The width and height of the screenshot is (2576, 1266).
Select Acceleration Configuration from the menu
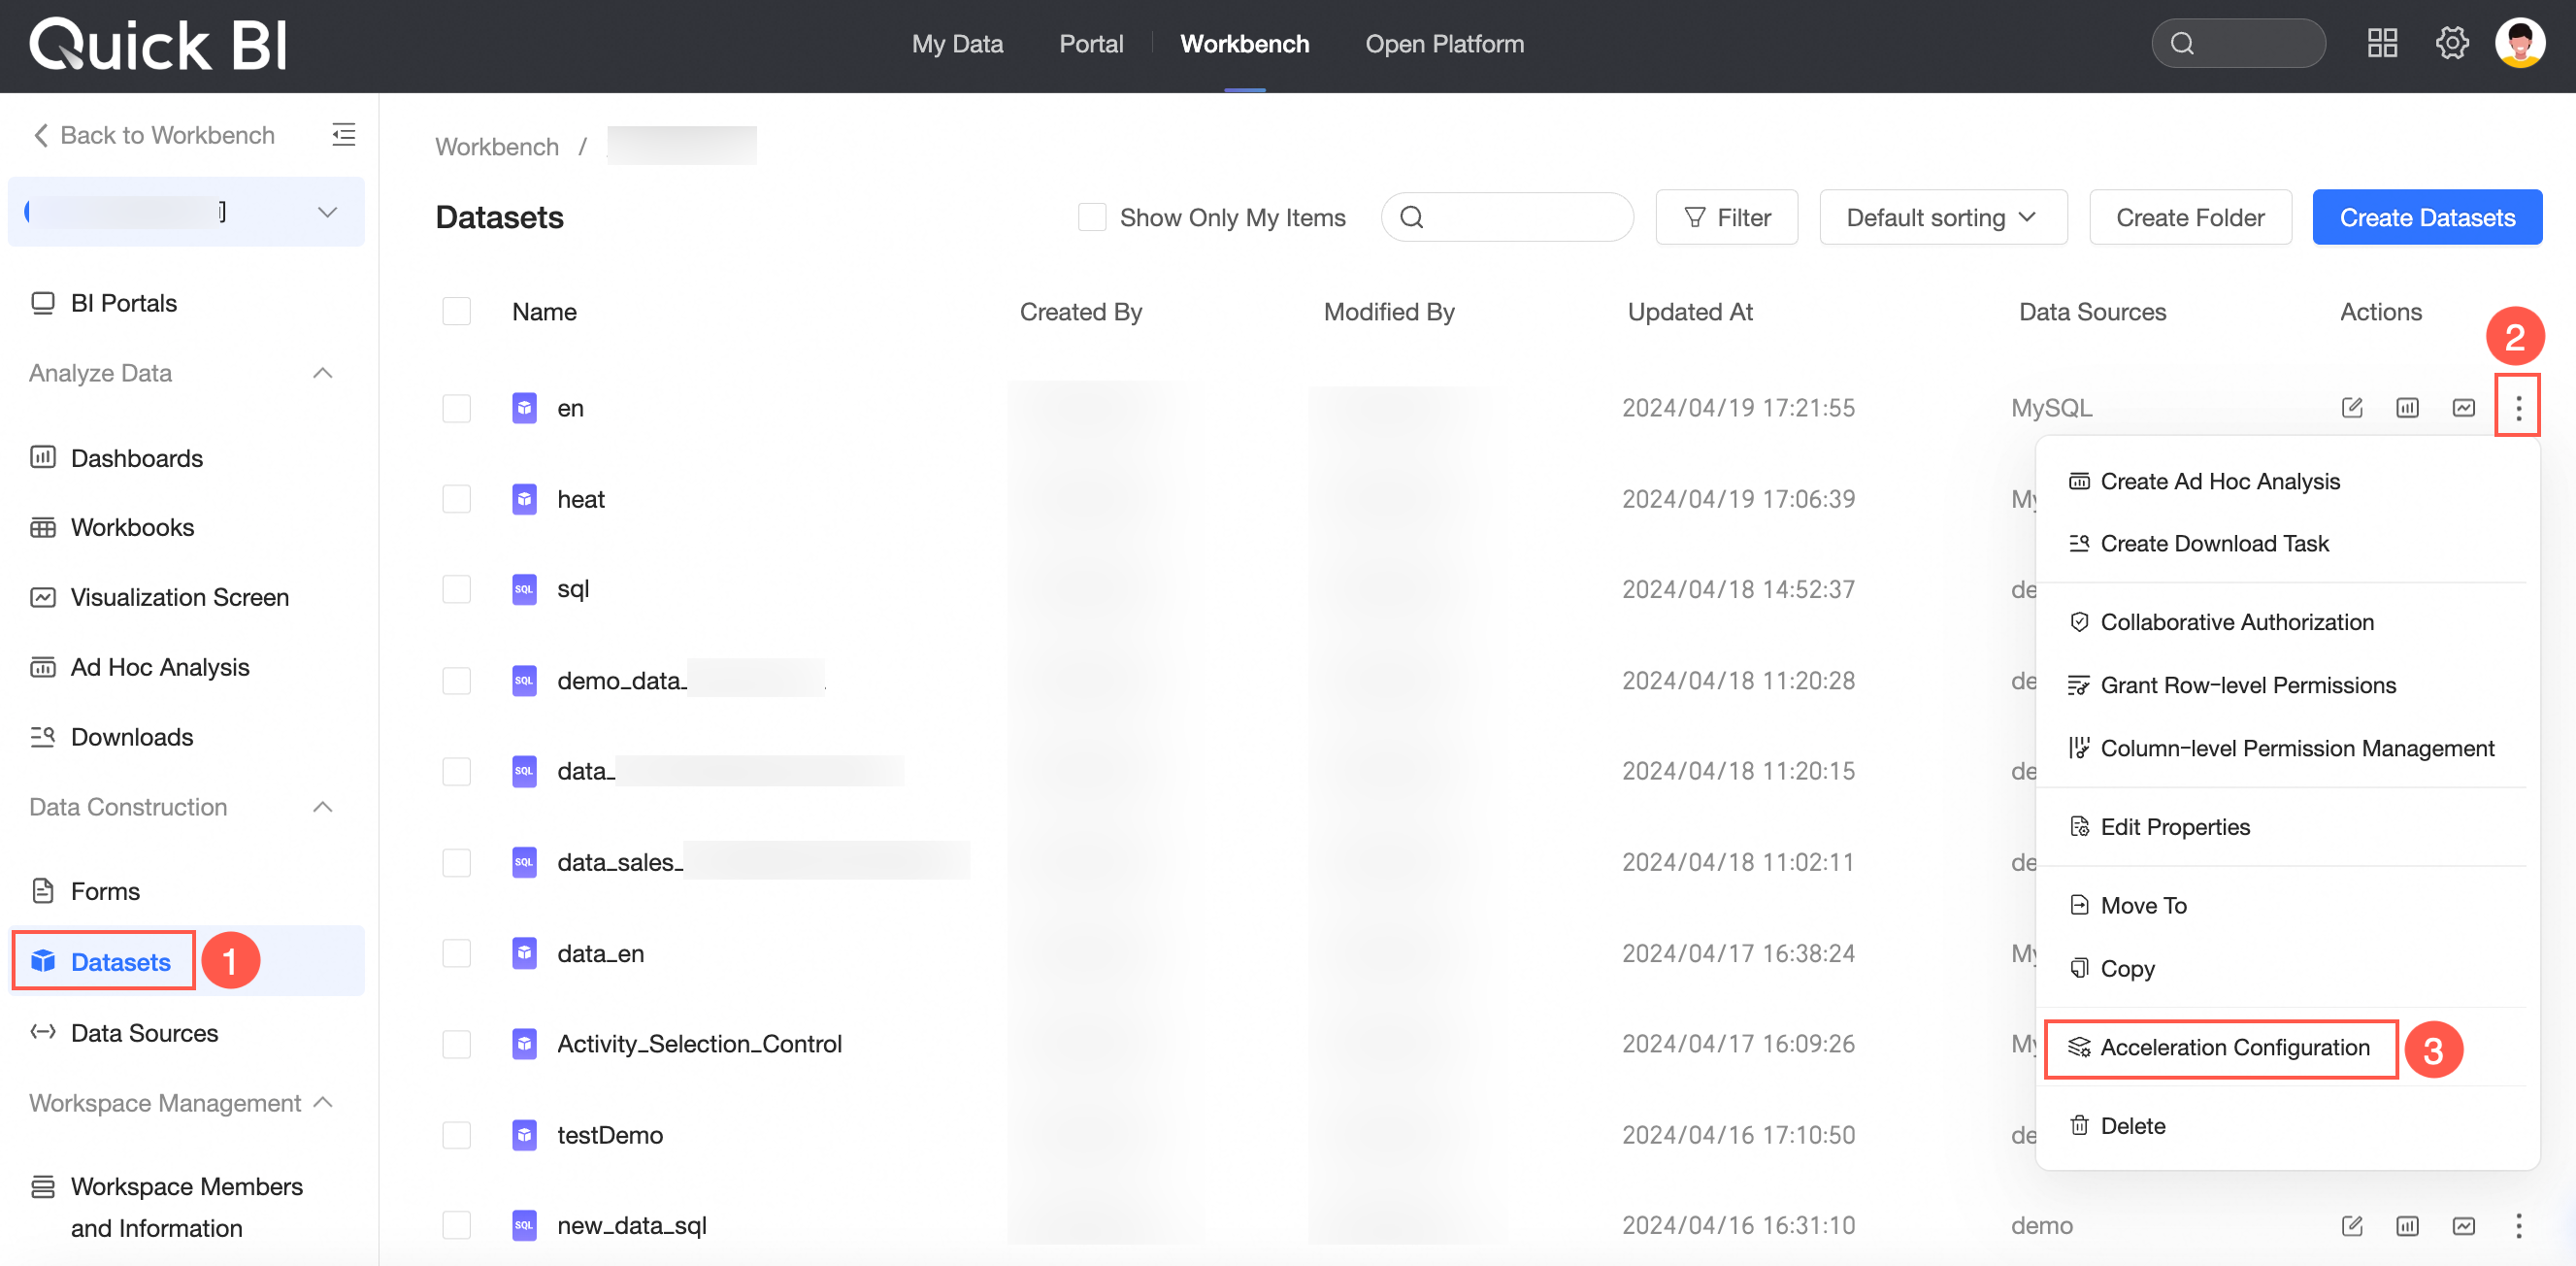[2234, 1047]
